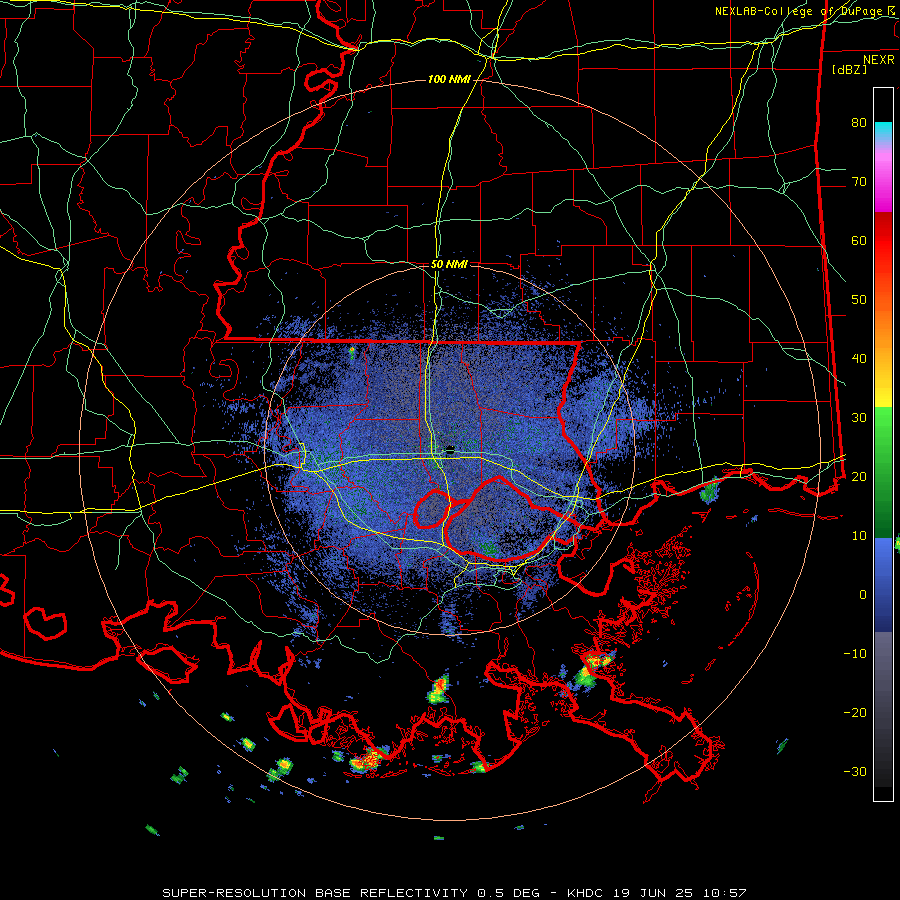Click the -30 value on the dBZ scale
This screenshot has height=900, width=900.
855,771
